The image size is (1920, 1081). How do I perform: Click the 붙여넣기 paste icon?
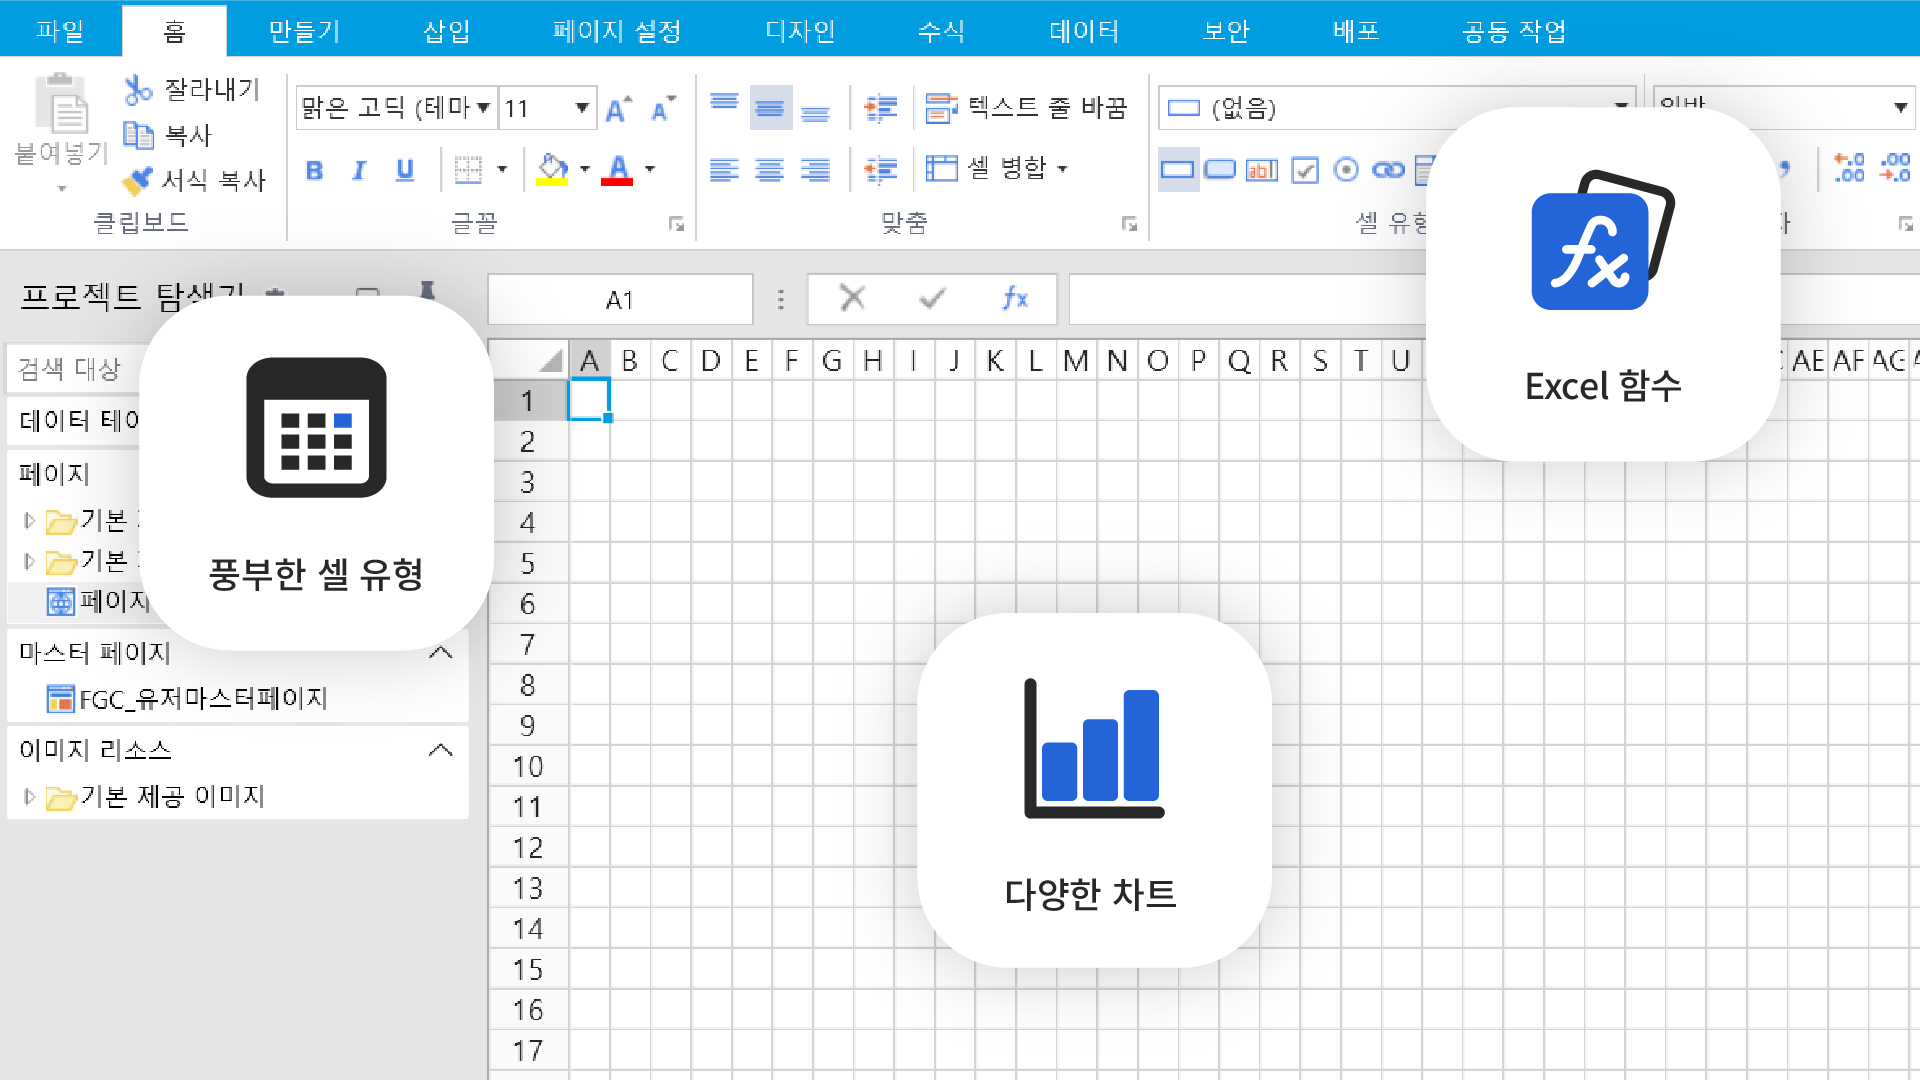point(62,103)
